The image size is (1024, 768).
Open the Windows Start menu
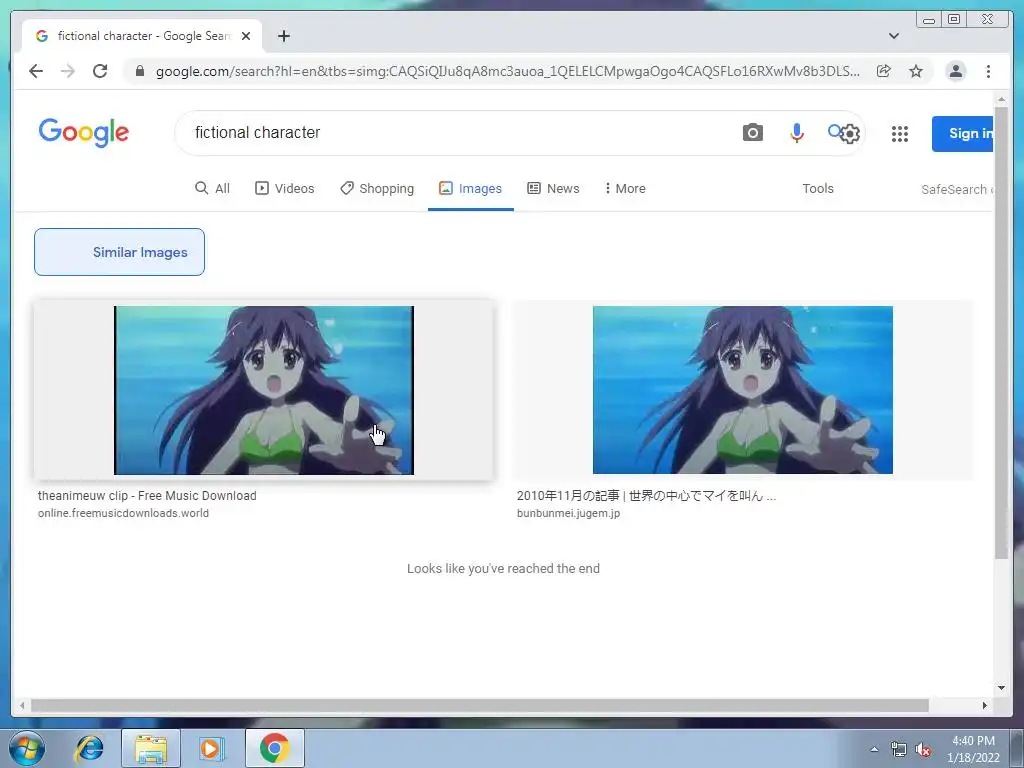point(27,748)
